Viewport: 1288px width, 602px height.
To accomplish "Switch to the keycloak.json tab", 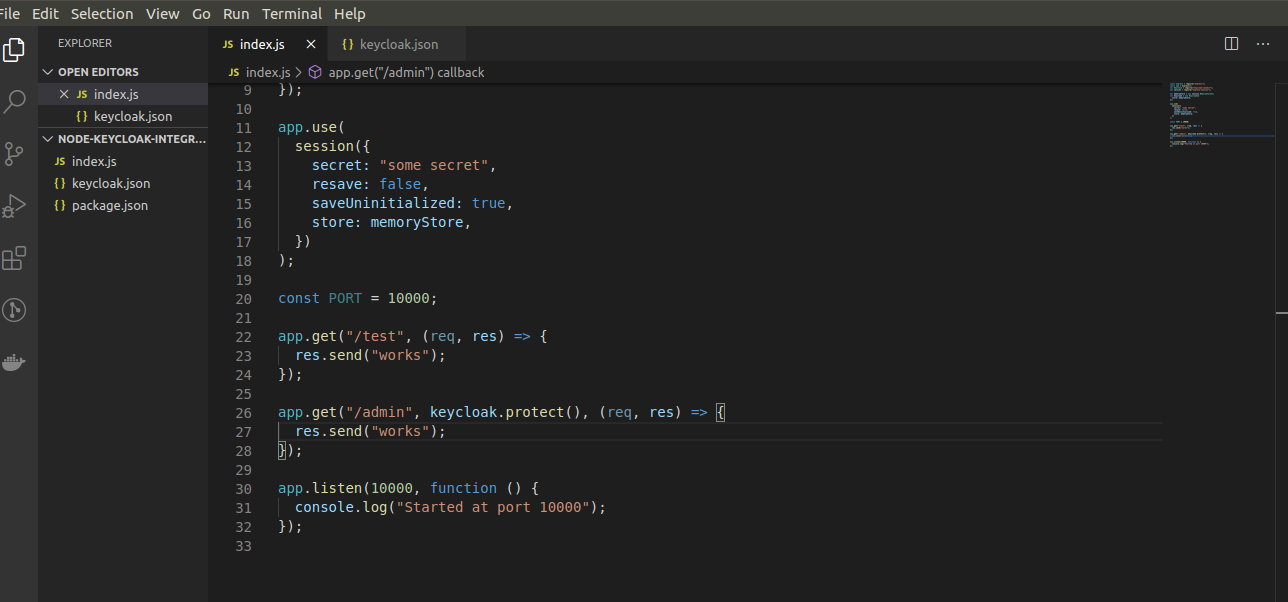I will tap(396, 44).
